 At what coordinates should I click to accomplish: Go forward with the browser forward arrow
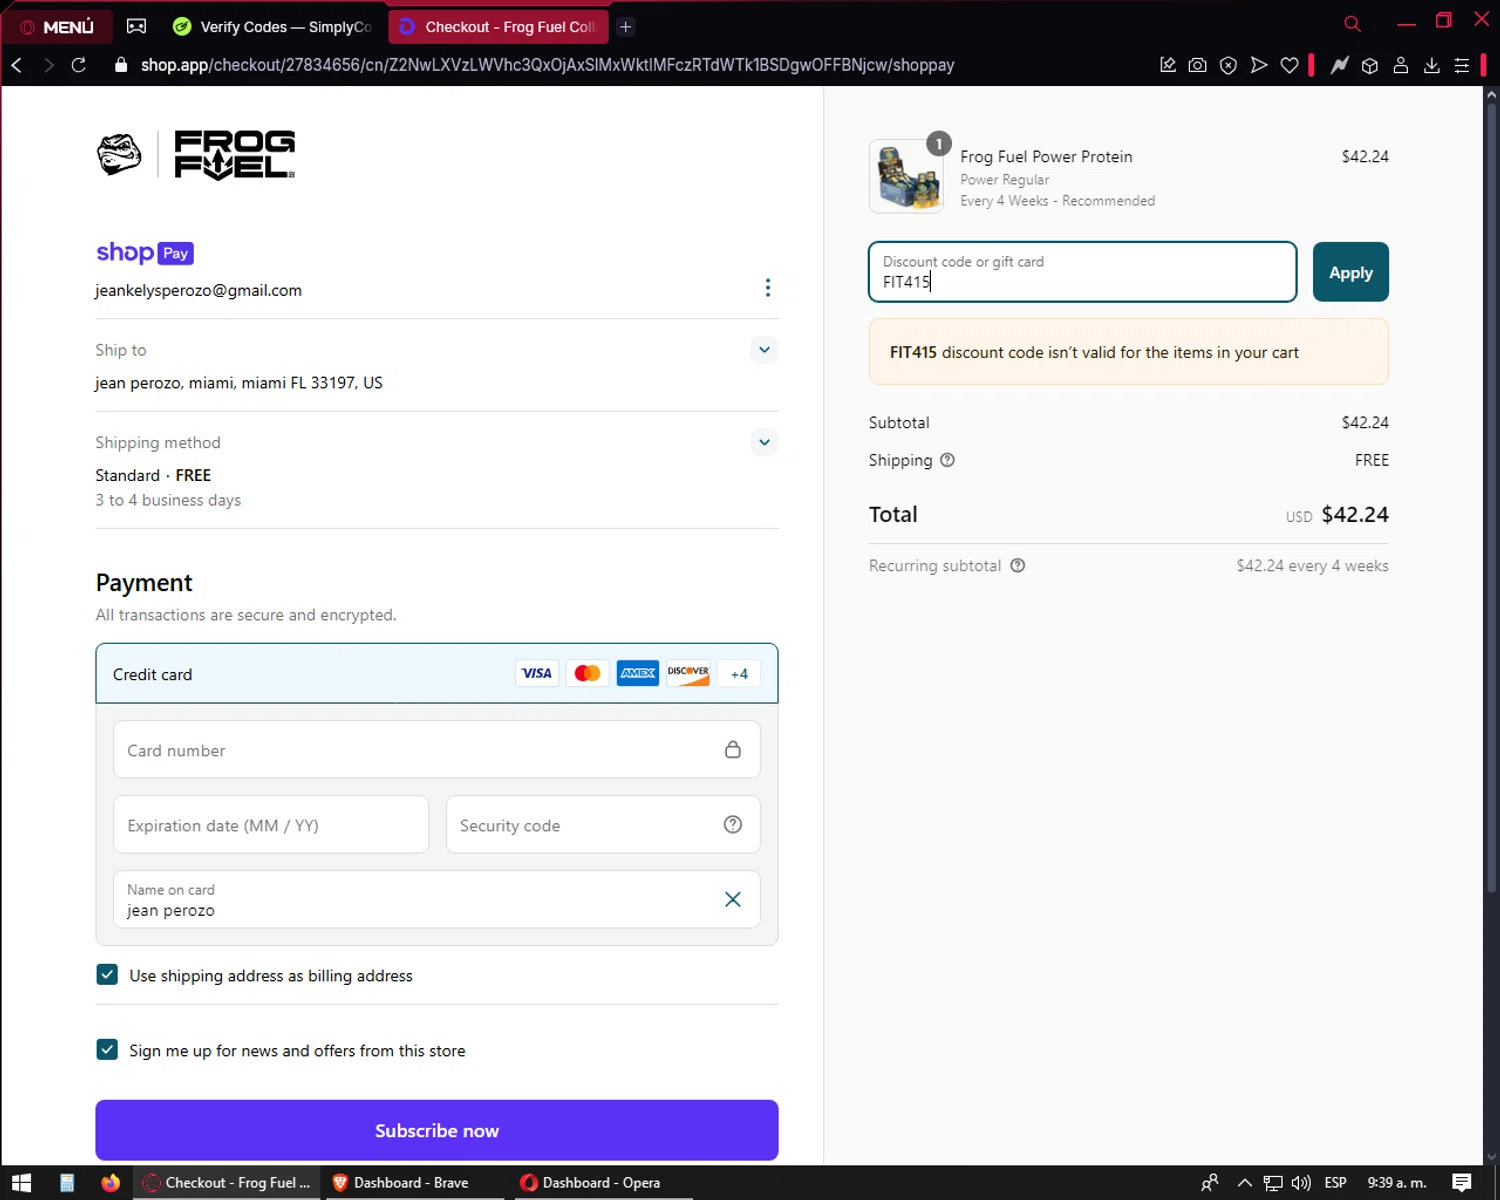(x=48, y=65)
